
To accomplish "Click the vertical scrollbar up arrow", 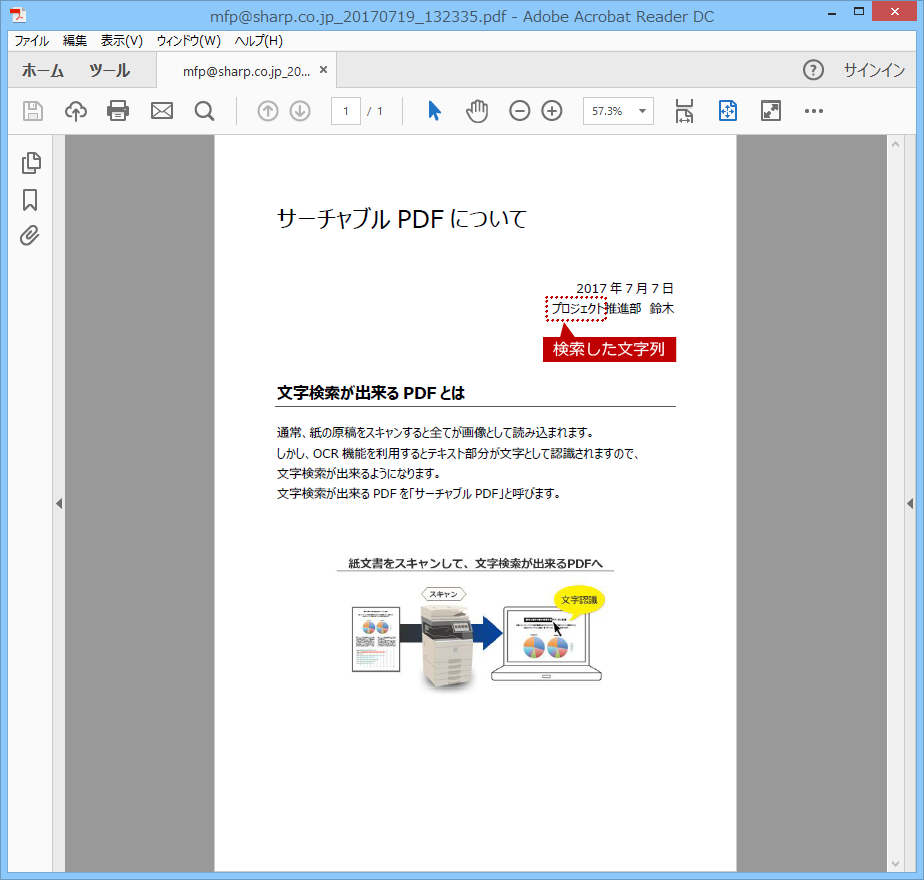I will 896,144.
